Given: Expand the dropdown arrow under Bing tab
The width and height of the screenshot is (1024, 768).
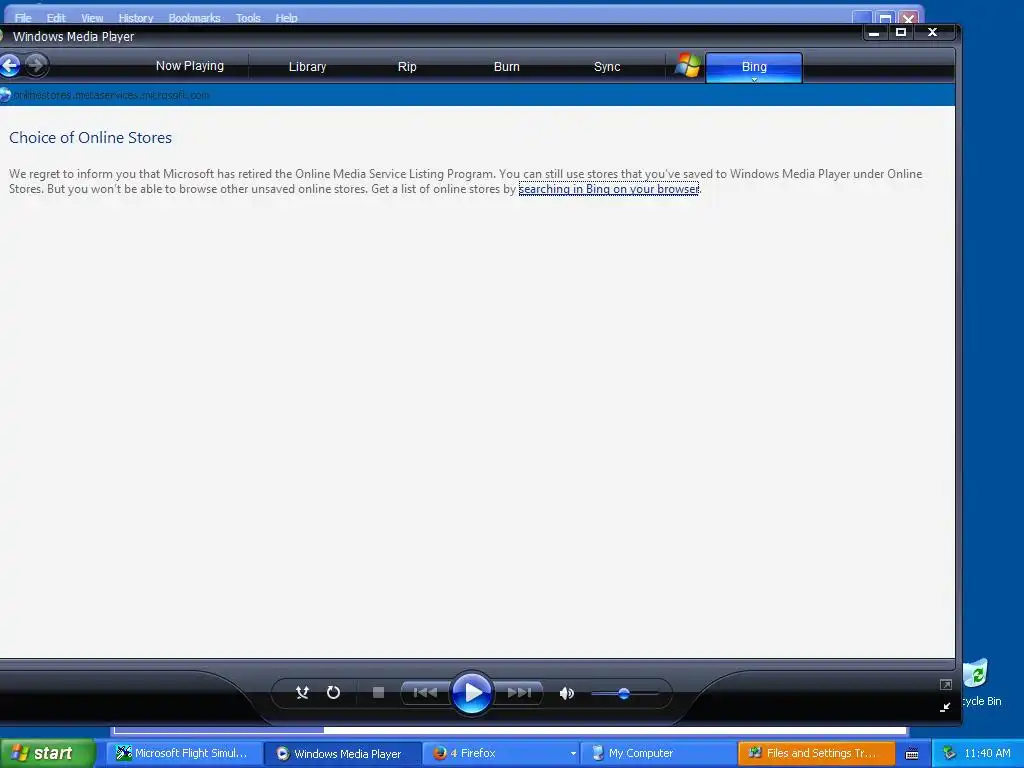Looking at the screenshot, I should click(x=754, y=80).
